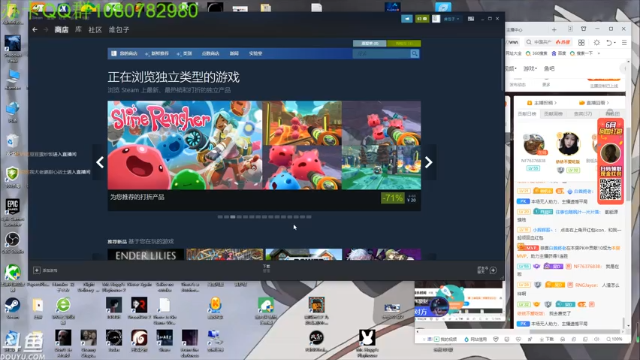Open the 百度 bookmark in browser
The width and height of the screenshot is (640, 360).
tap(559, 53)
